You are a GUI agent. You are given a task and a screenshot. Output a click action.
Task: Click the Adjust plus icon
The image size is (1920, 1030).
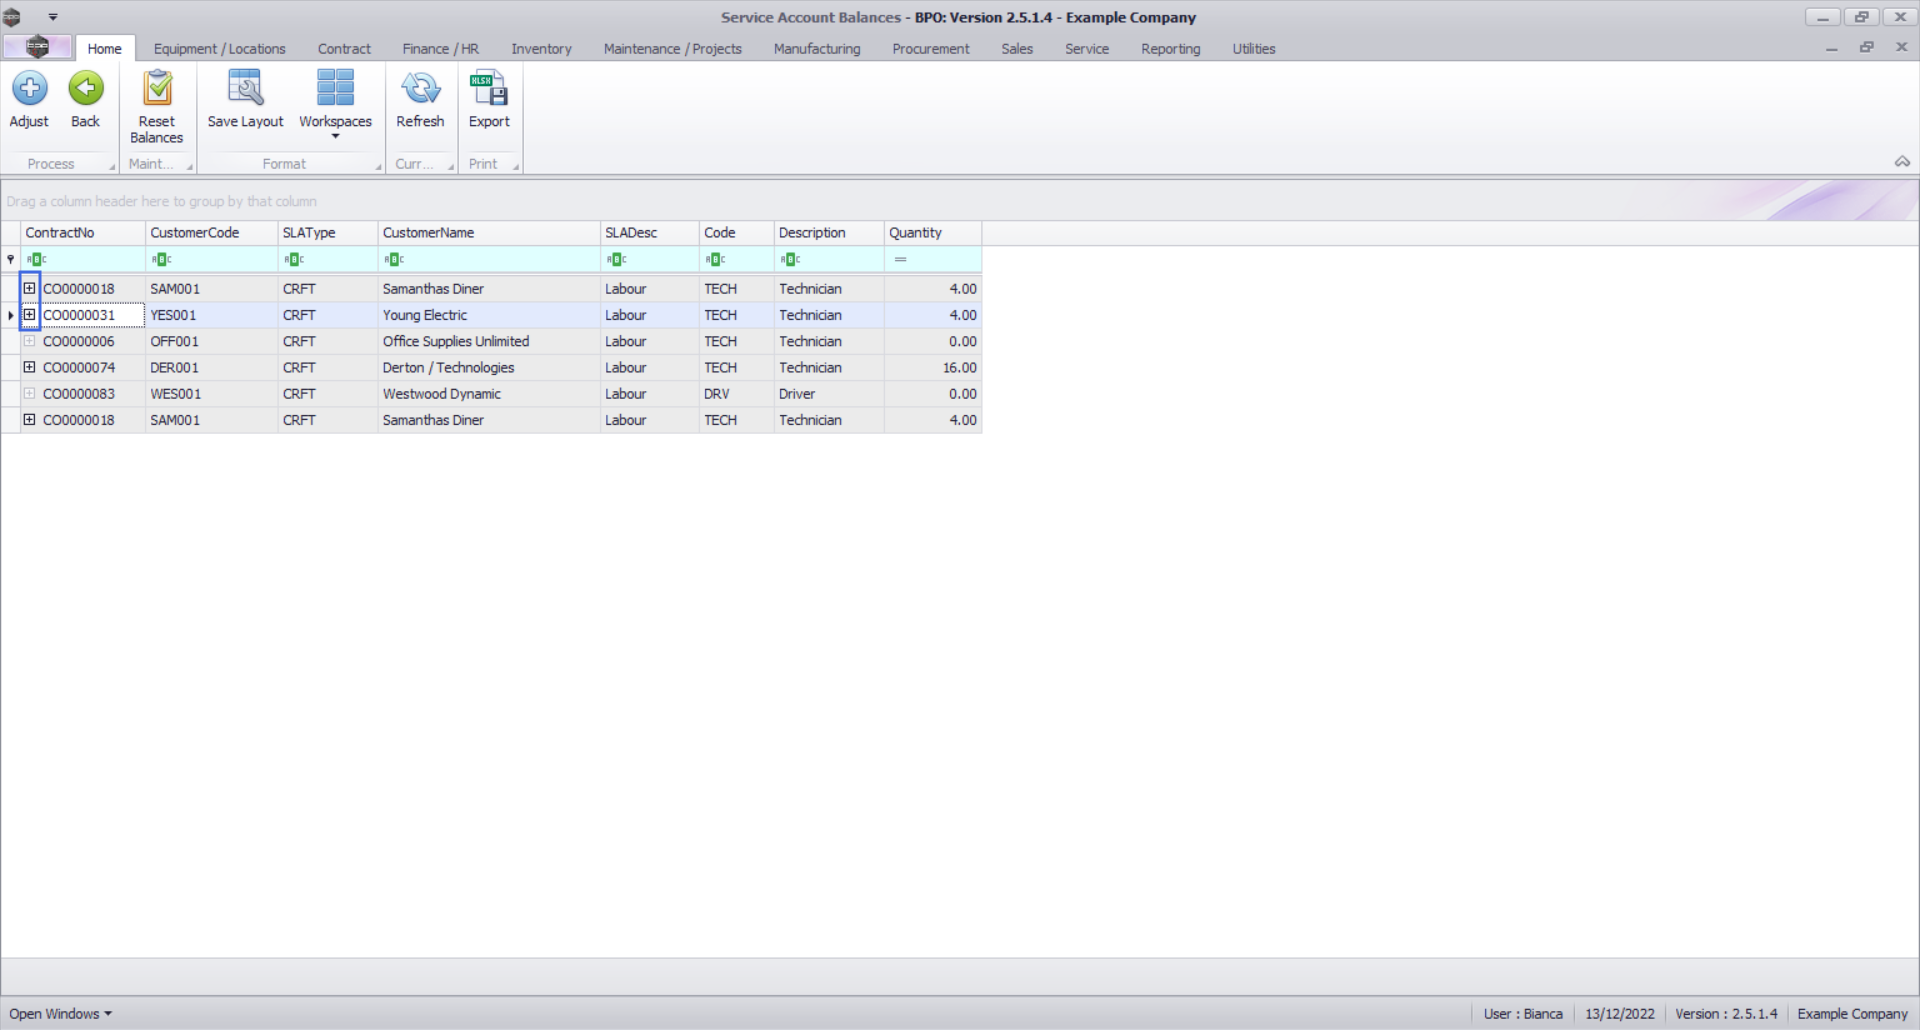(x=29, y=88)
